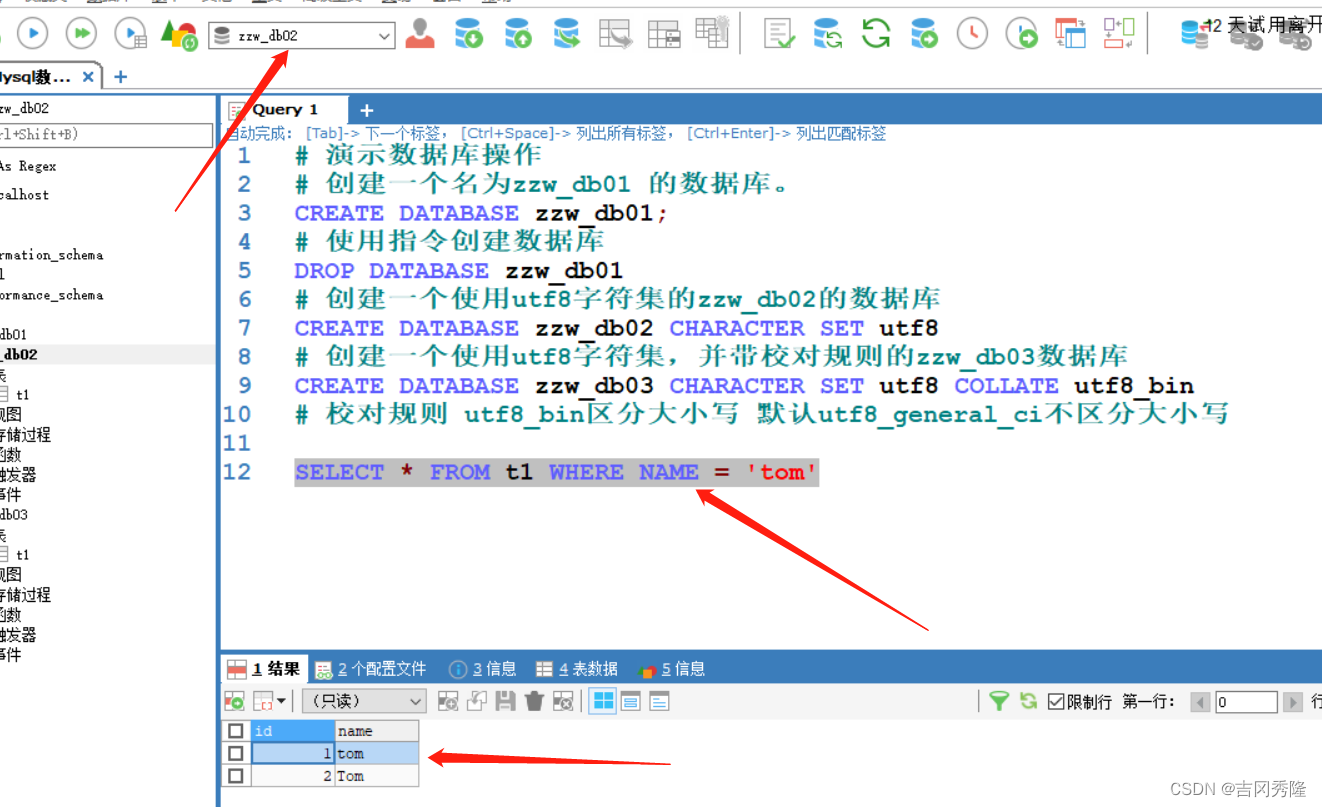Image resolution: width=1322 pixels, height=807 pixels.
Task: Click the database icon with green up arrow
Action: (x=518, y=34)
